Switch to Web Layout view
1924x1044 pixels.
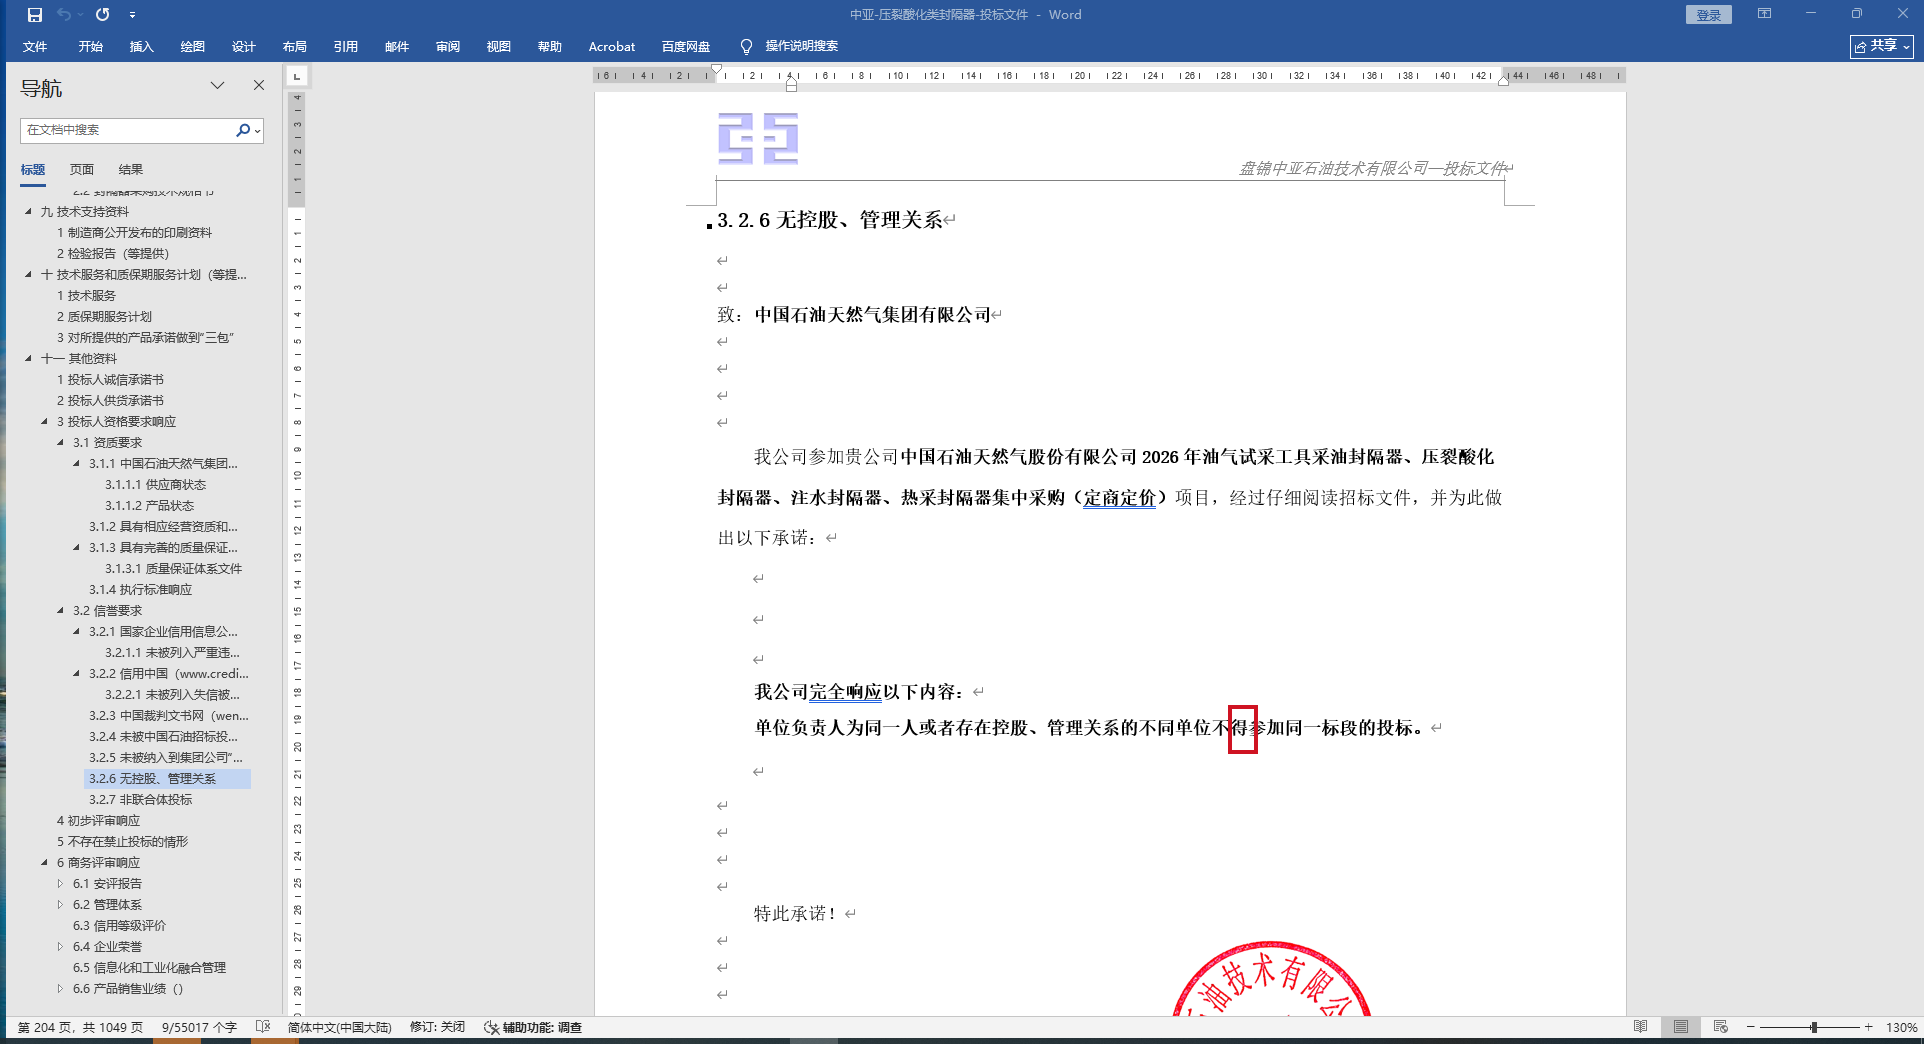pyautogui.click(x=1720, y=1027)
